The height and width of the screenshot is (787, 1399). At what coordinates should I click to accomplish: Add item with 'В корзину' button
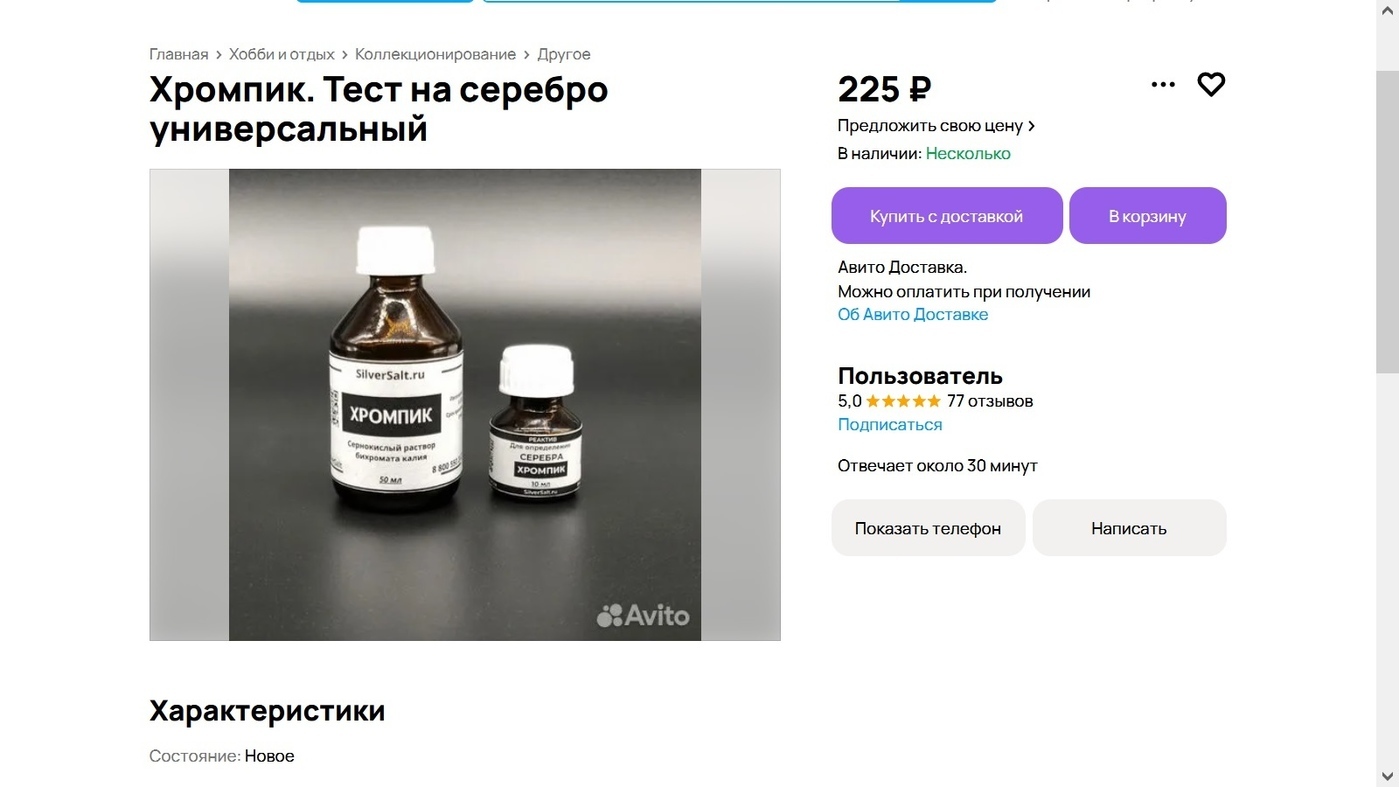pos(1148,216)
